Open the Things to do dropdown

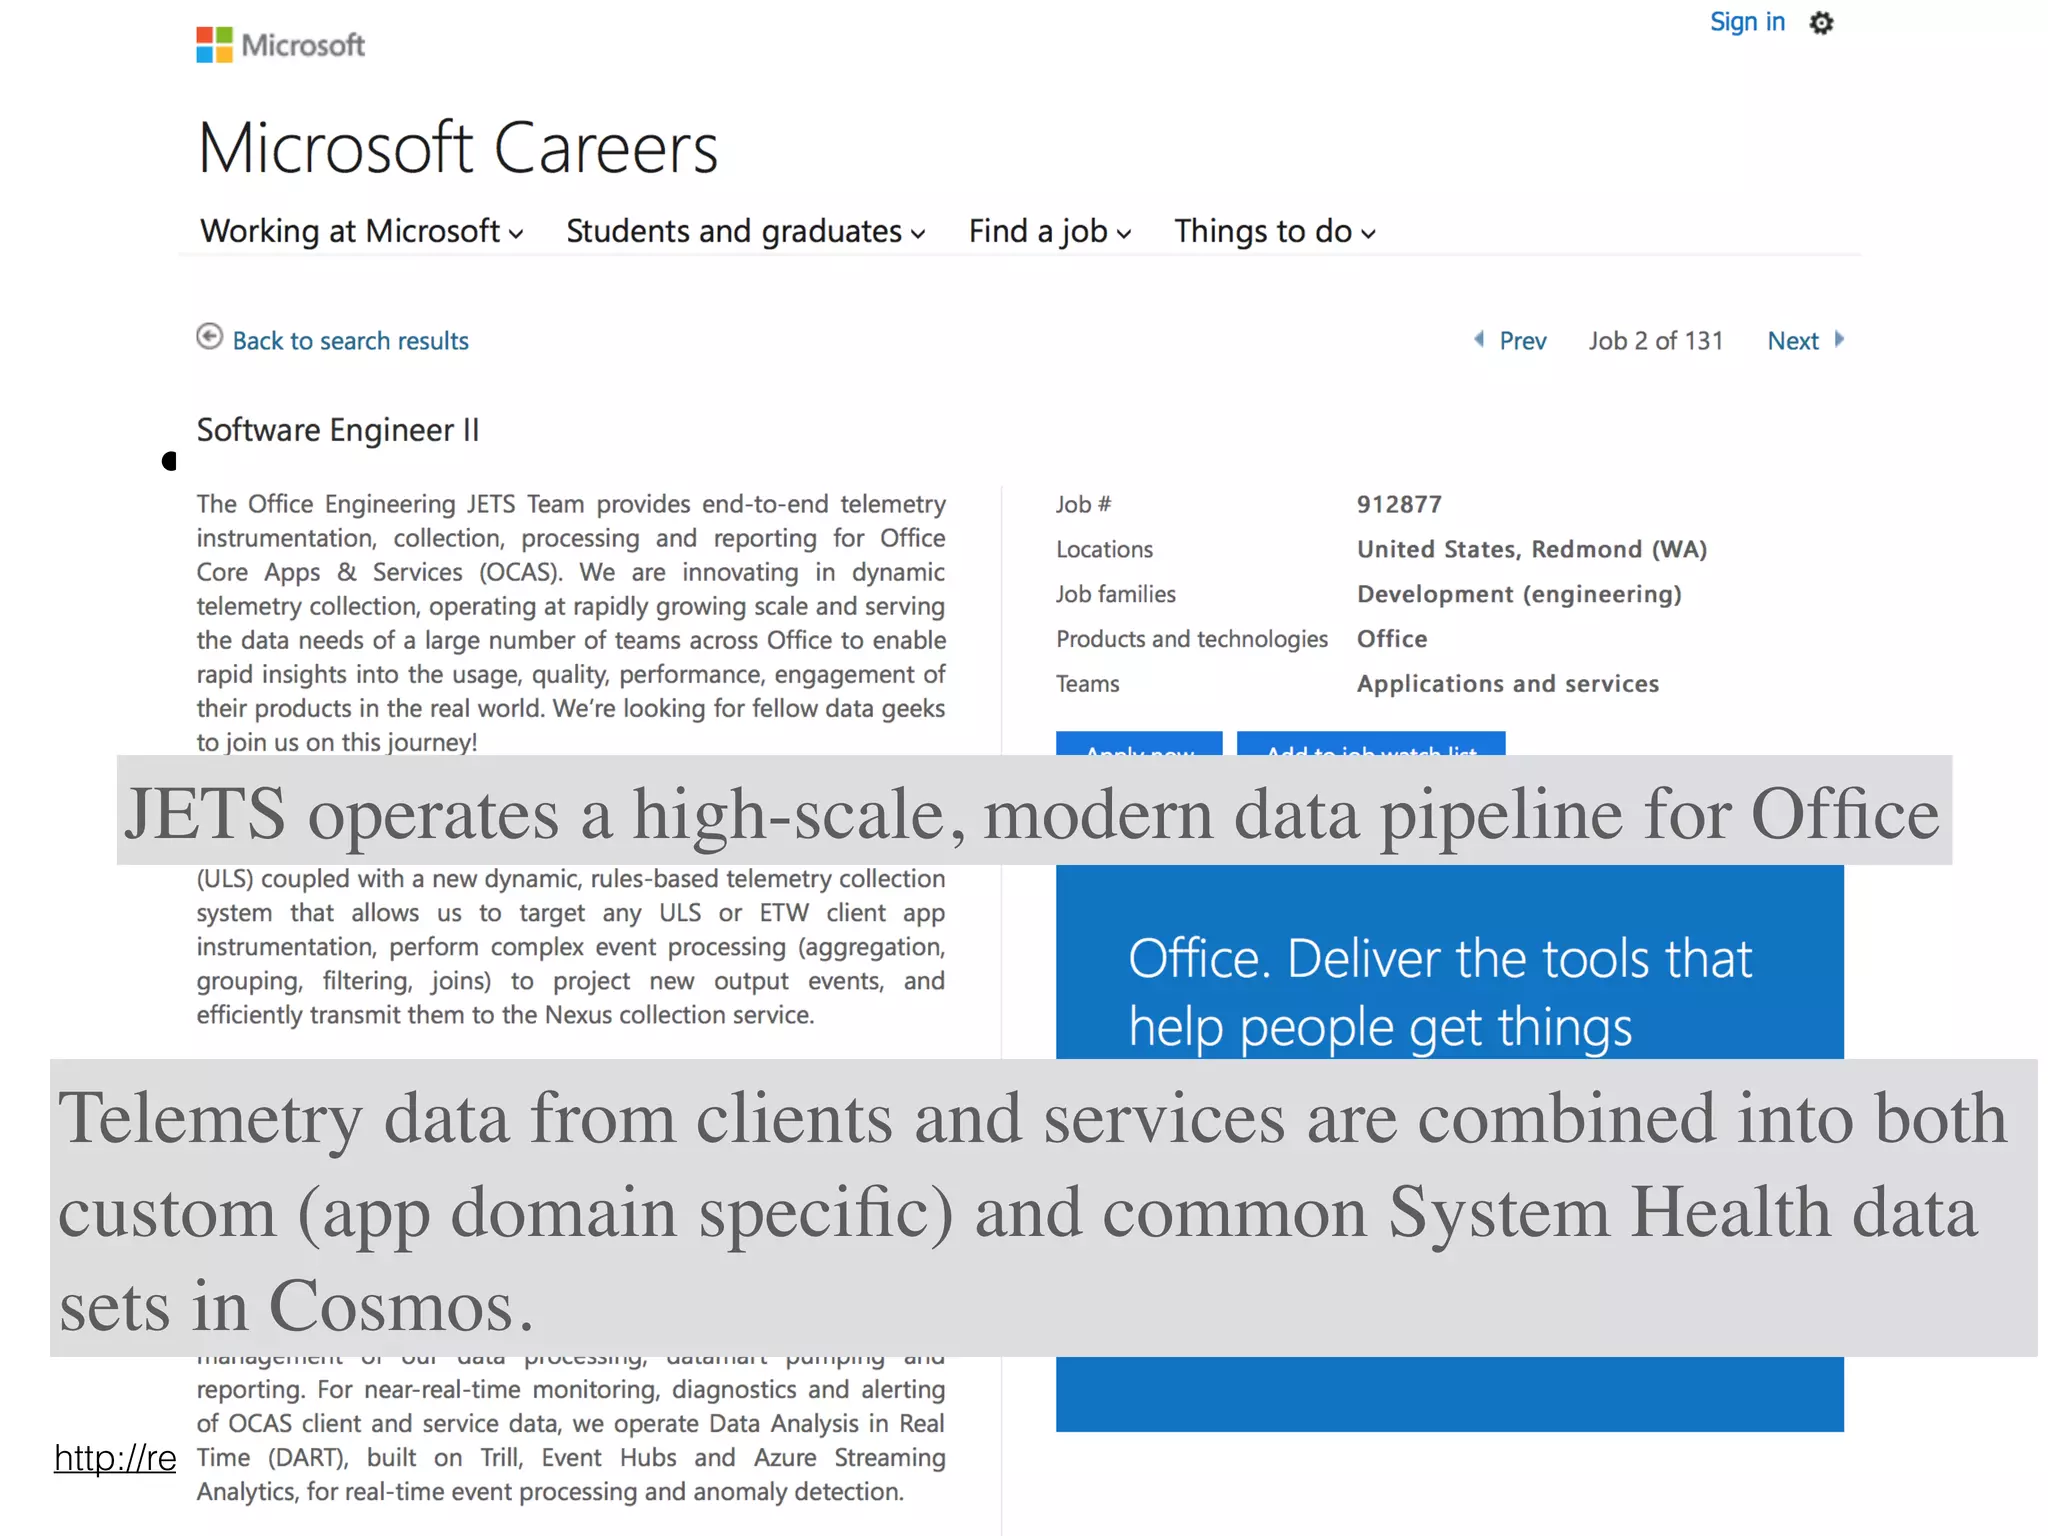1274,231
